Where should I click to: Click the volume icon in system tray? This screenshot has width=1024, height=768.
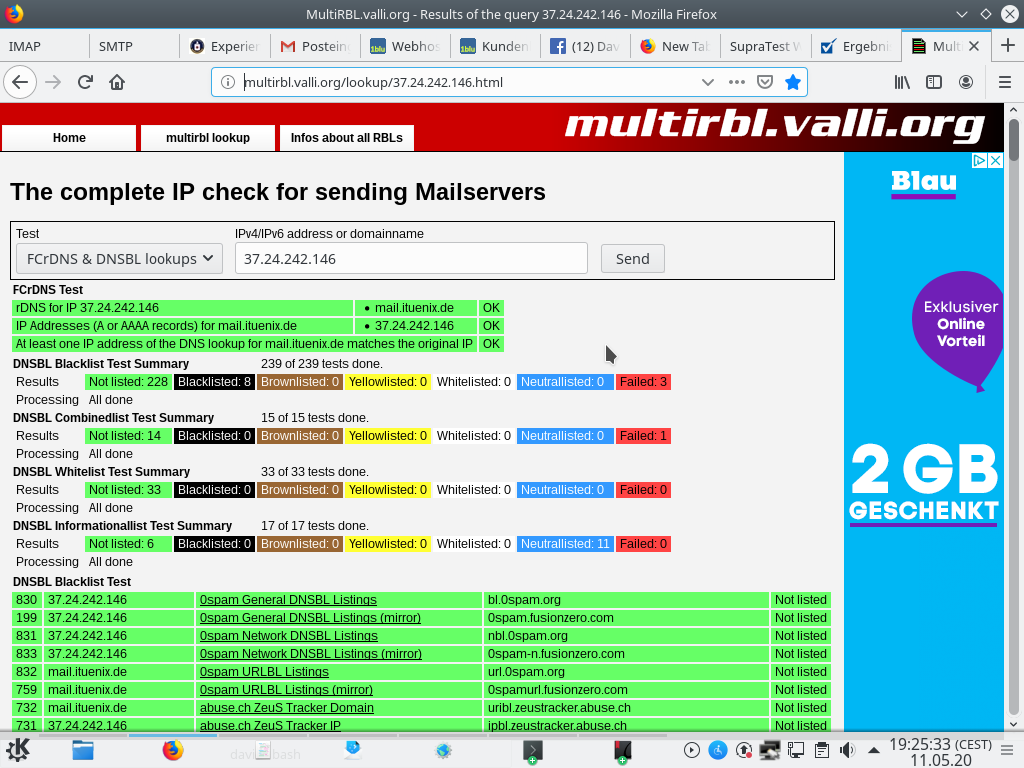[x=848, y=750]
